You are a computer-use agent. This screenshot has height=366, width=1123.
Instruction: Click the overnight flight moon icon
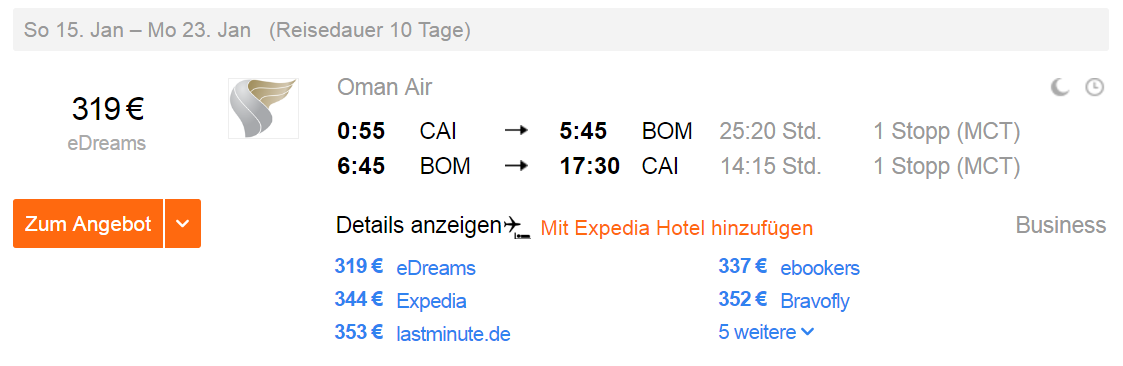(1060, 87)
